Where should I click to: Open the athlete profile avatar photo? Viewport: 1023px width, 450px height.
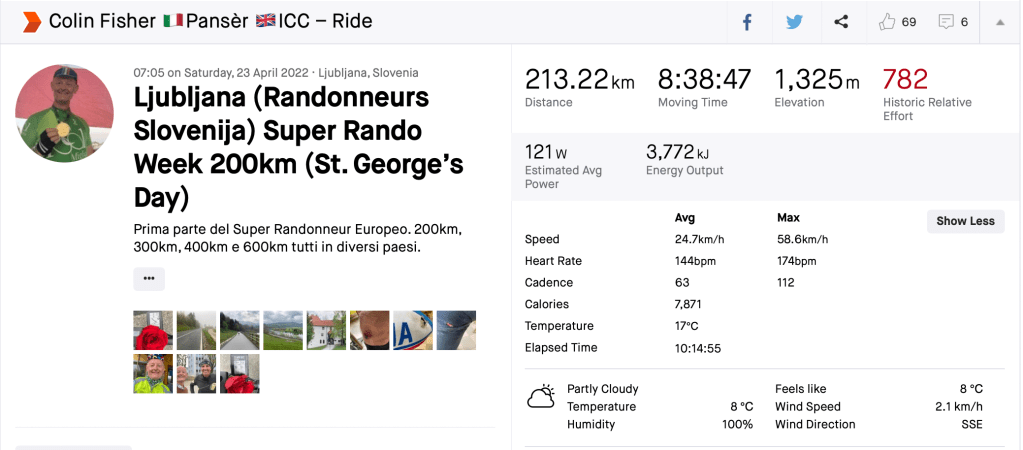point(64,113)
